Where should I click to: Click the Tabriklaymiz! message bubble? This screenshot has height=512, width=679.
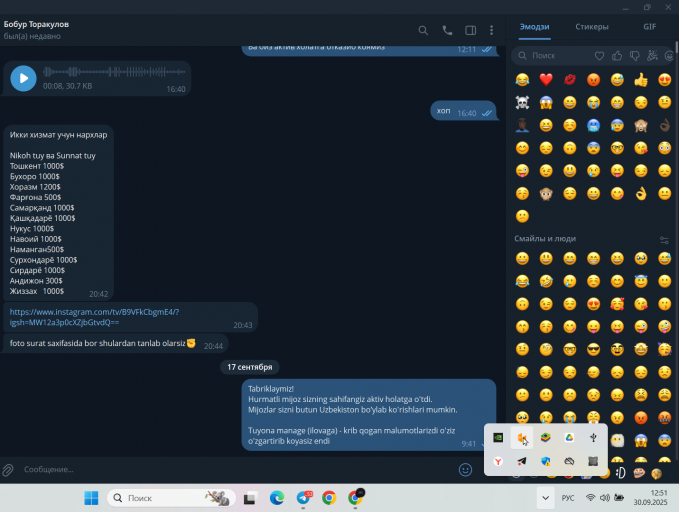point(369,415)
